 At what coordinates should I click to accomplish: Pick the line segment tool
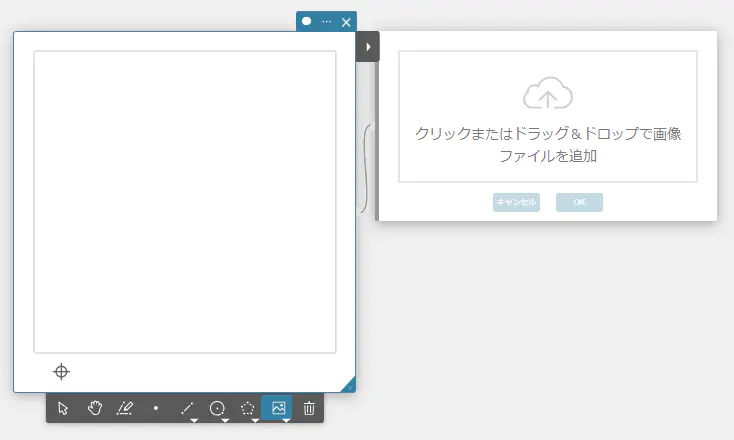click(187, 408)
